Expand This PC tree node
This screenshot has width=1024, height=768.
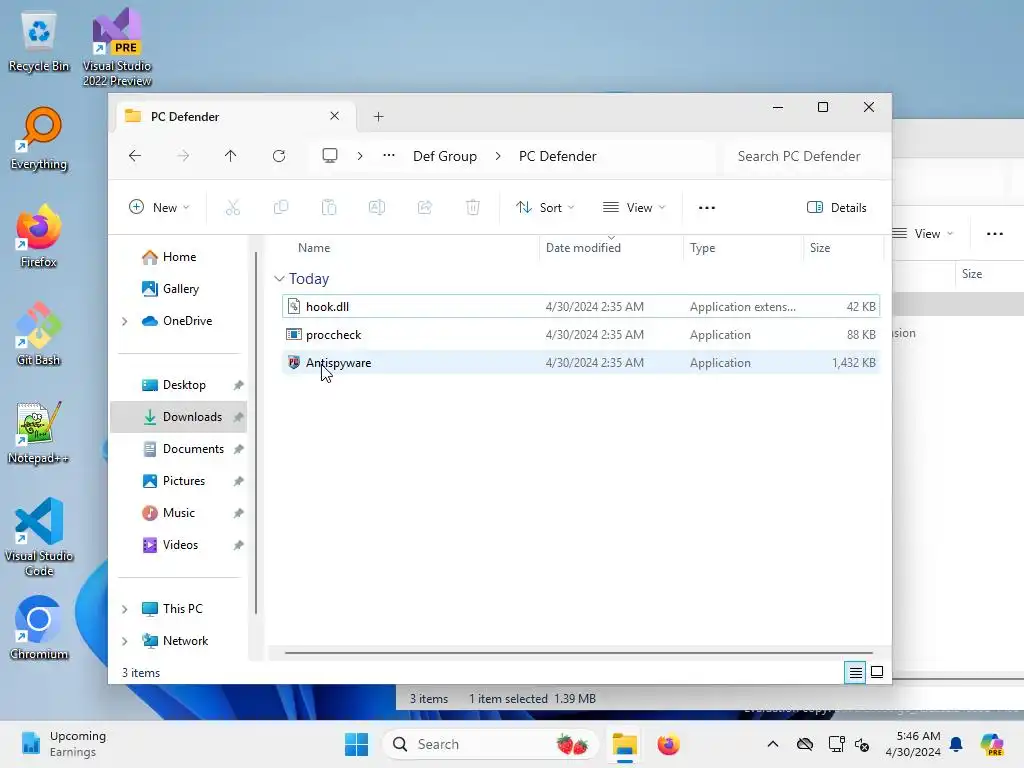125,609
